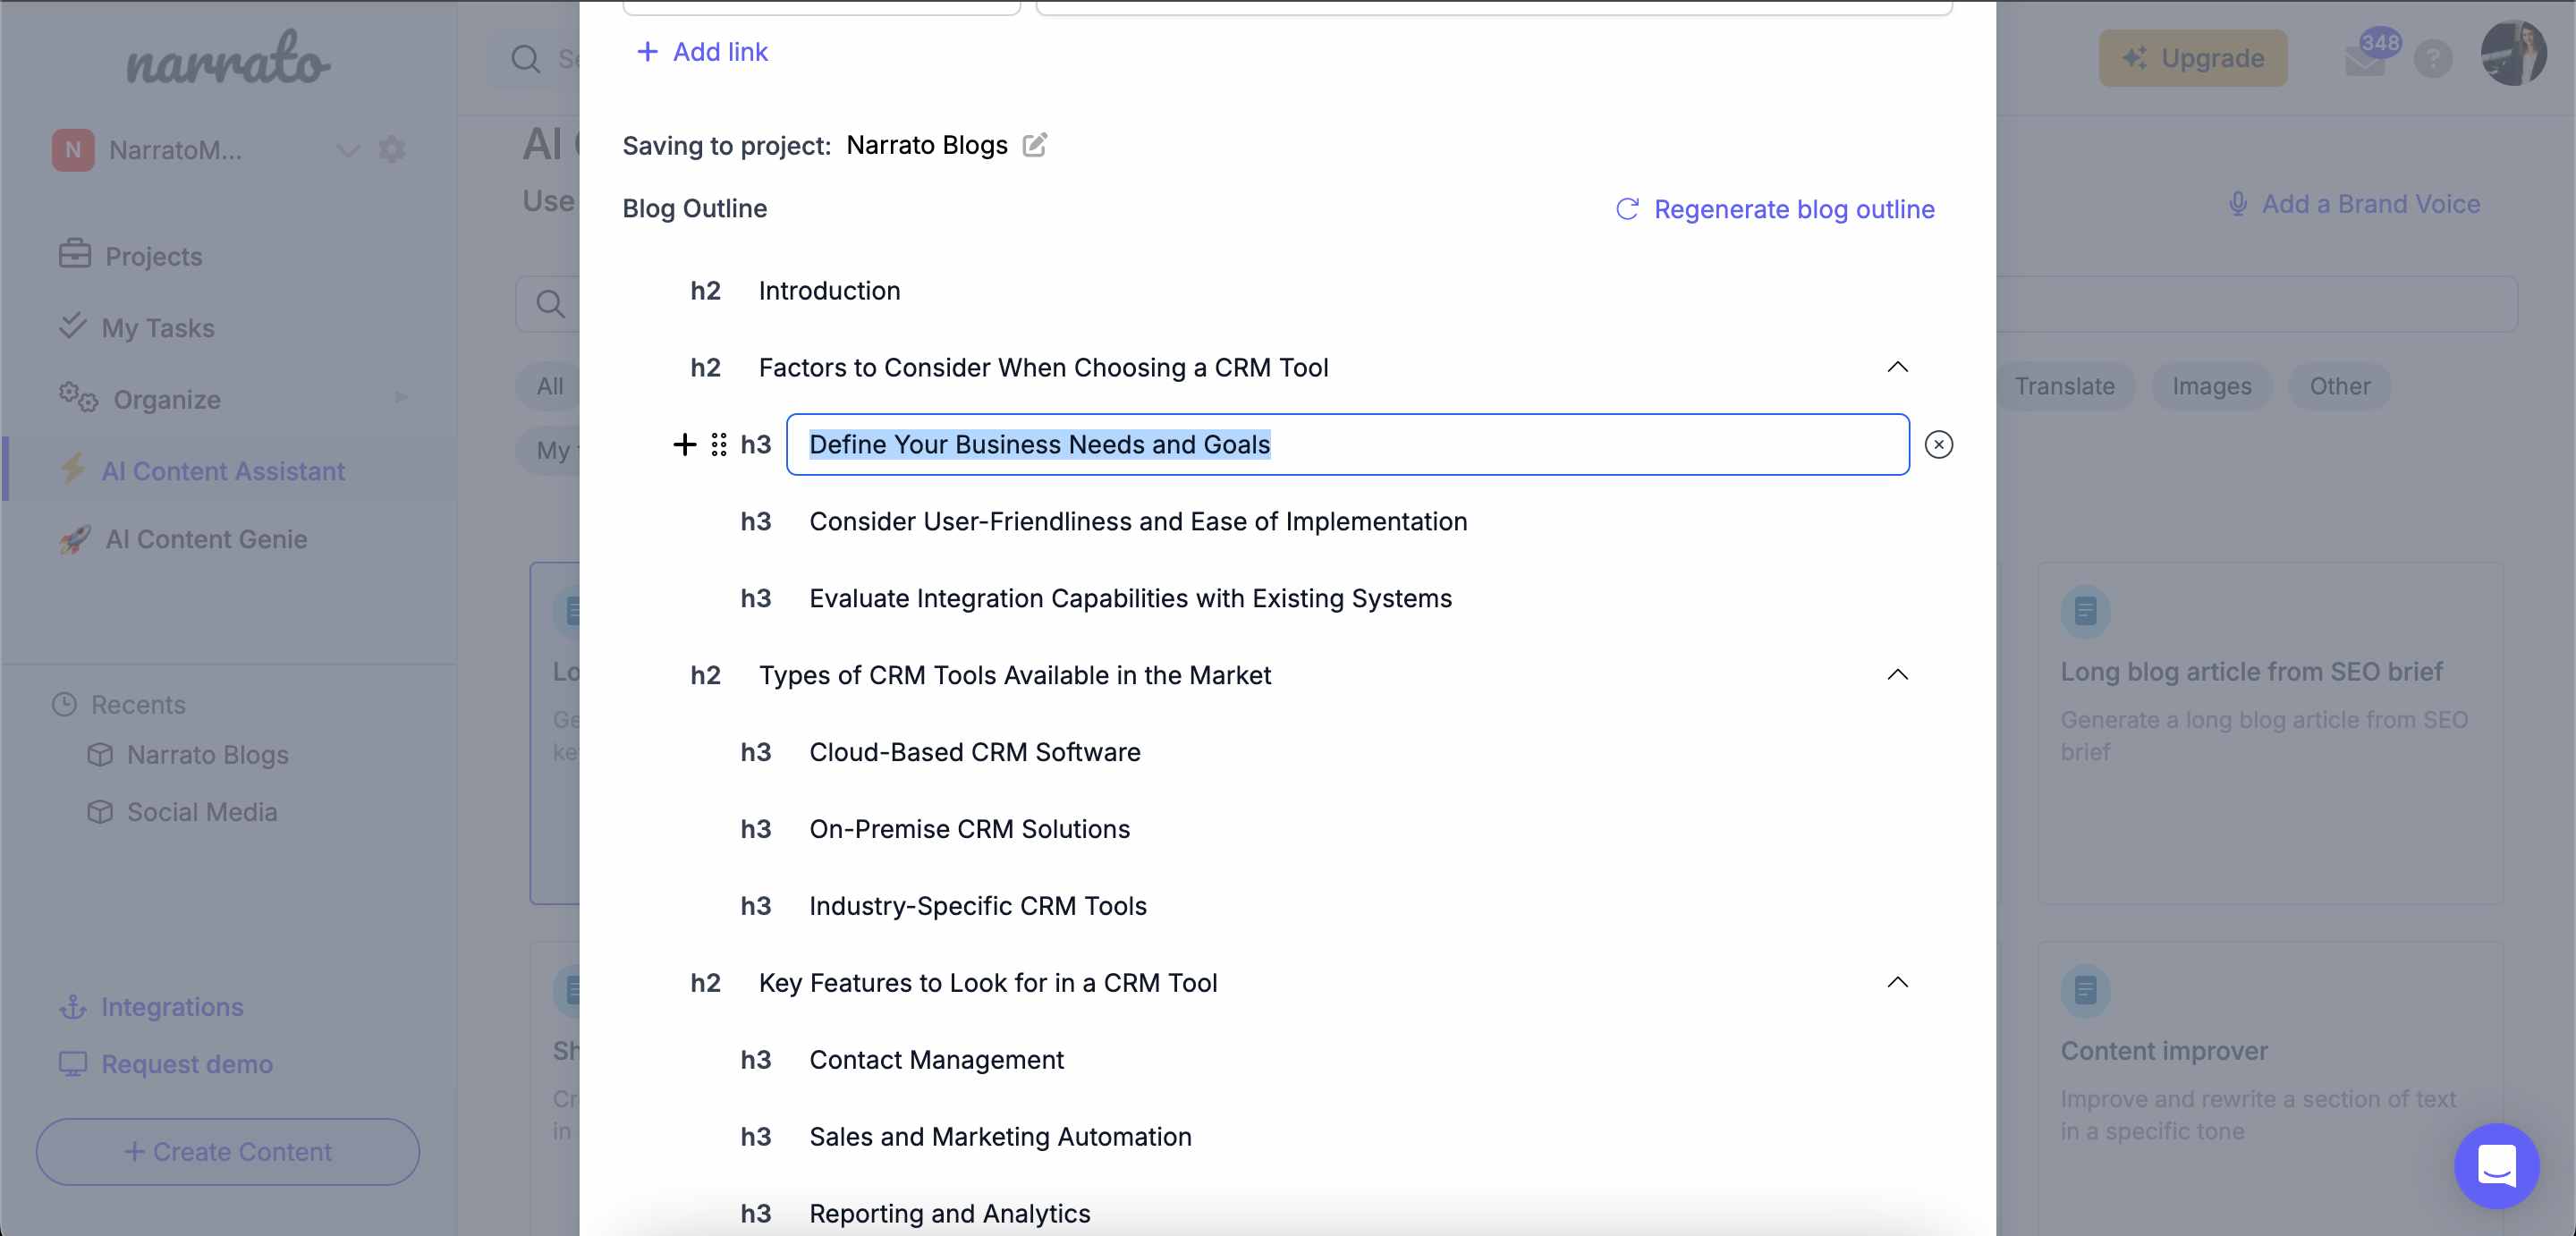Click the template search magnifier icon

(550, 303)
